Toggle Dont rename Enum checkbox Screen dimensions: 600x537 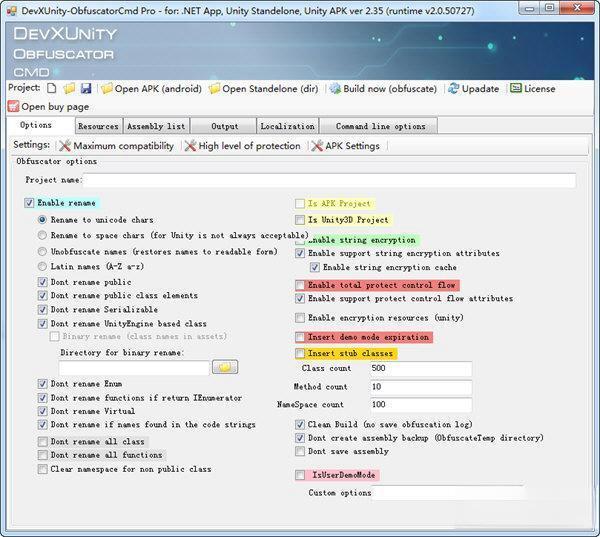(42, 384)
